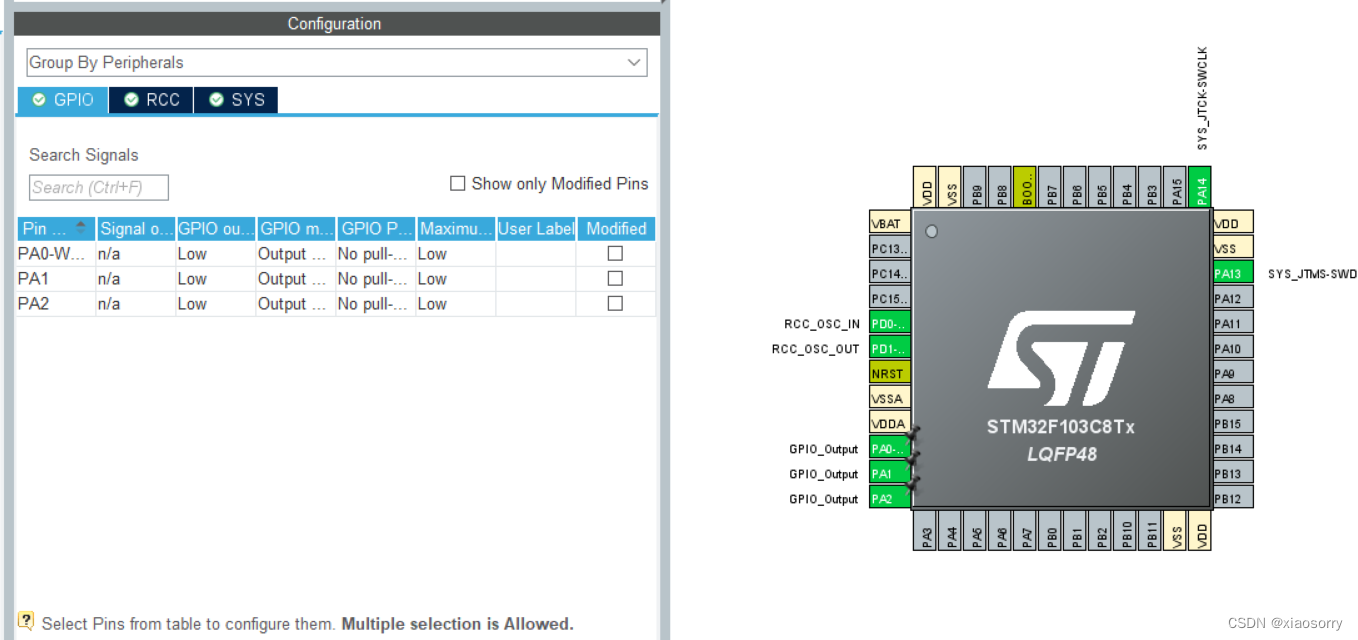Click the PB14 pin on chip
Viewport: 1358px width, 640px height.
[1233, 449]
